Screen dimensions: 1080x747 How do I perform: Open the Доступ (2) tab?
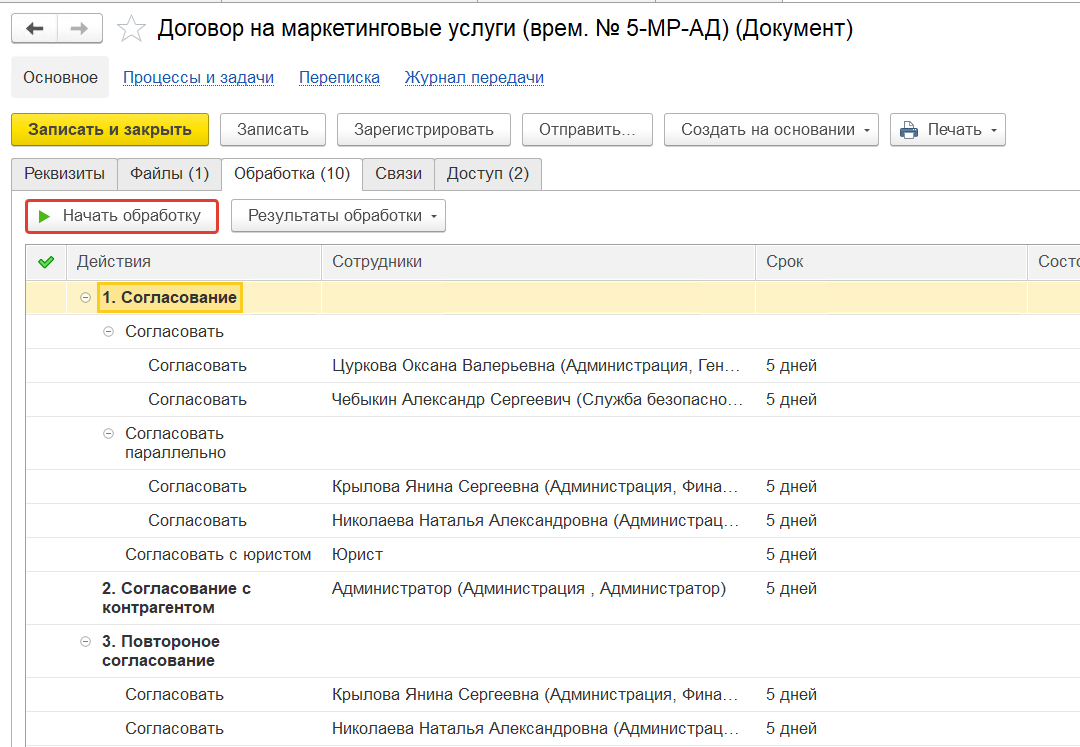point(487,174)
